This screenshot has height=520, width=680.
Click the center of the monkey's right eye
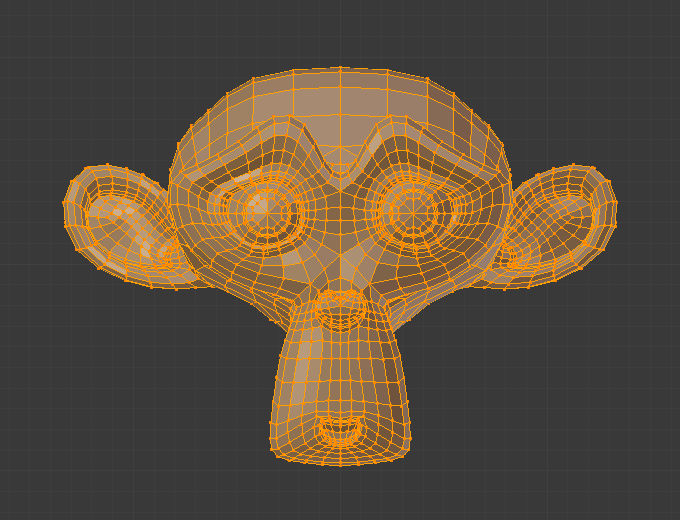(414, 208)
